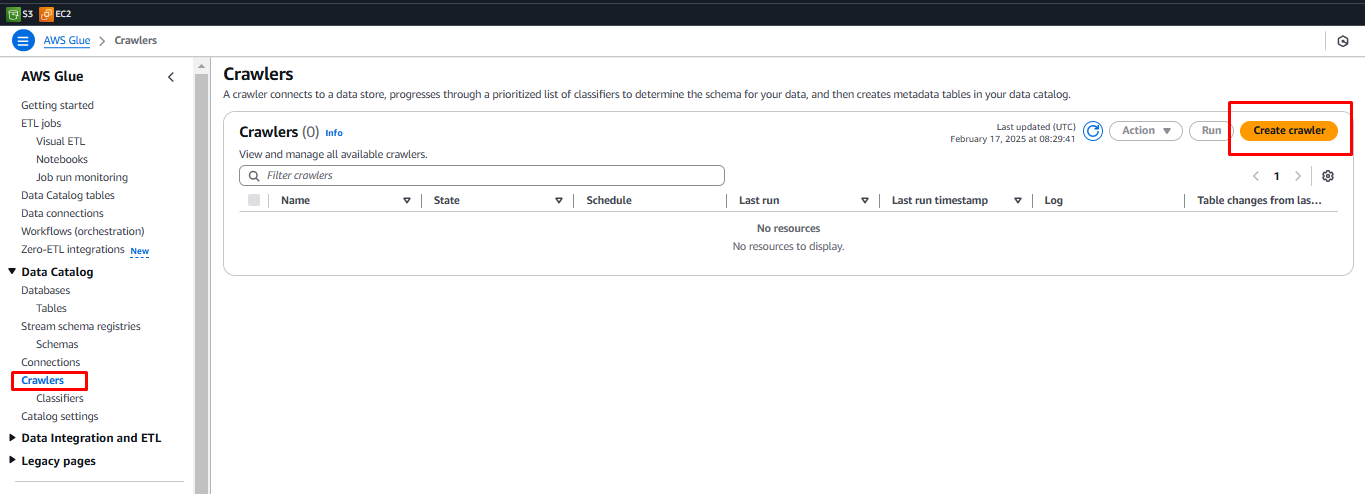This screenshot has height=494, width=1365.
Task: Select Databases in the sidebar
Action: point(46,290)
